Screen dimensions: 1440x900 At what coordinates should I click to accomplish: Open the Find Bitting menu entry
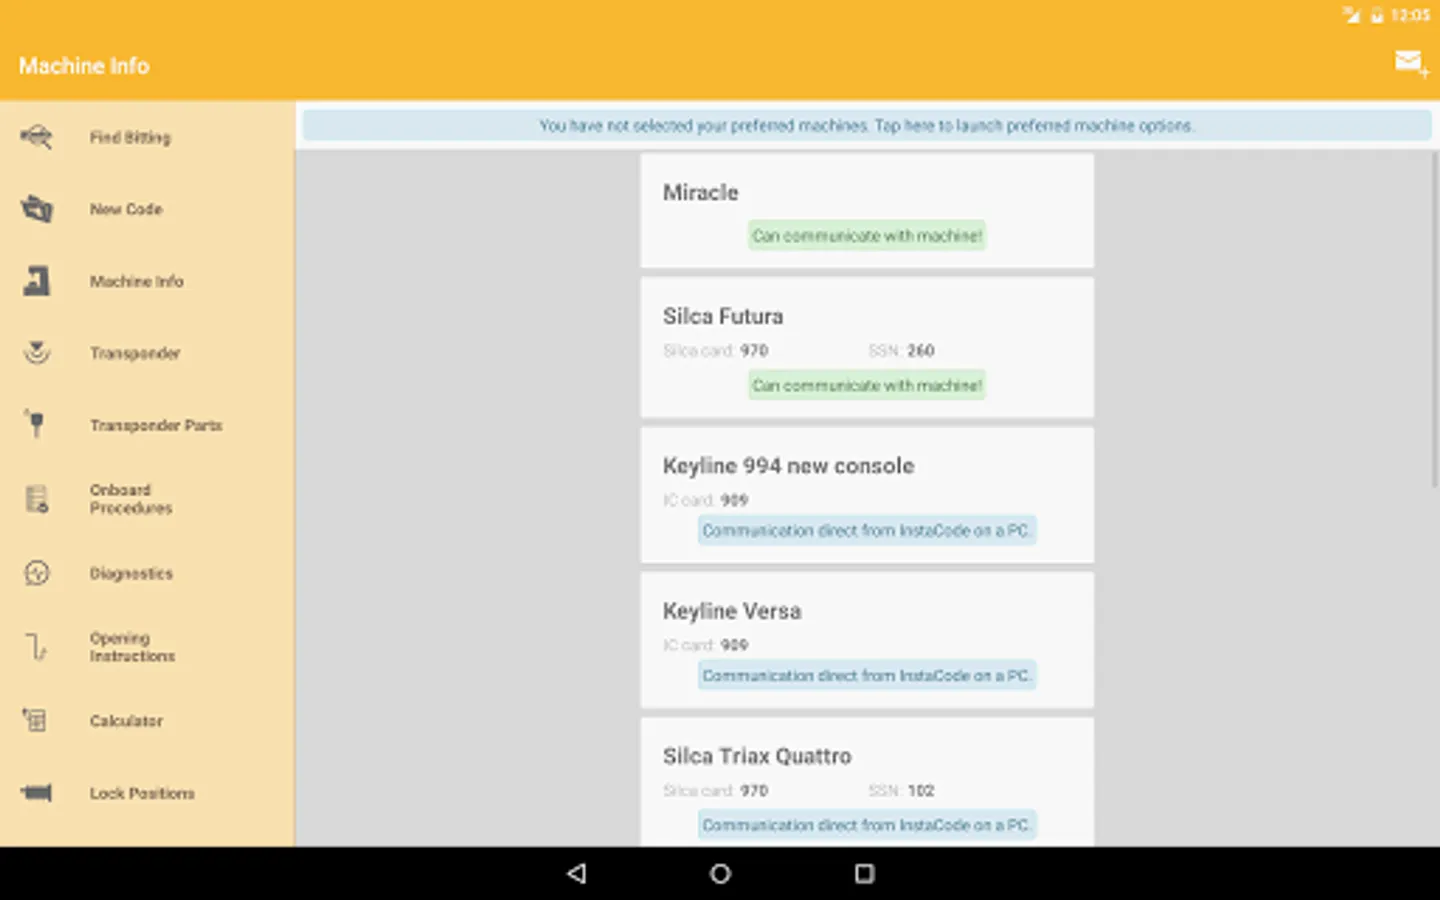[147, 137]
